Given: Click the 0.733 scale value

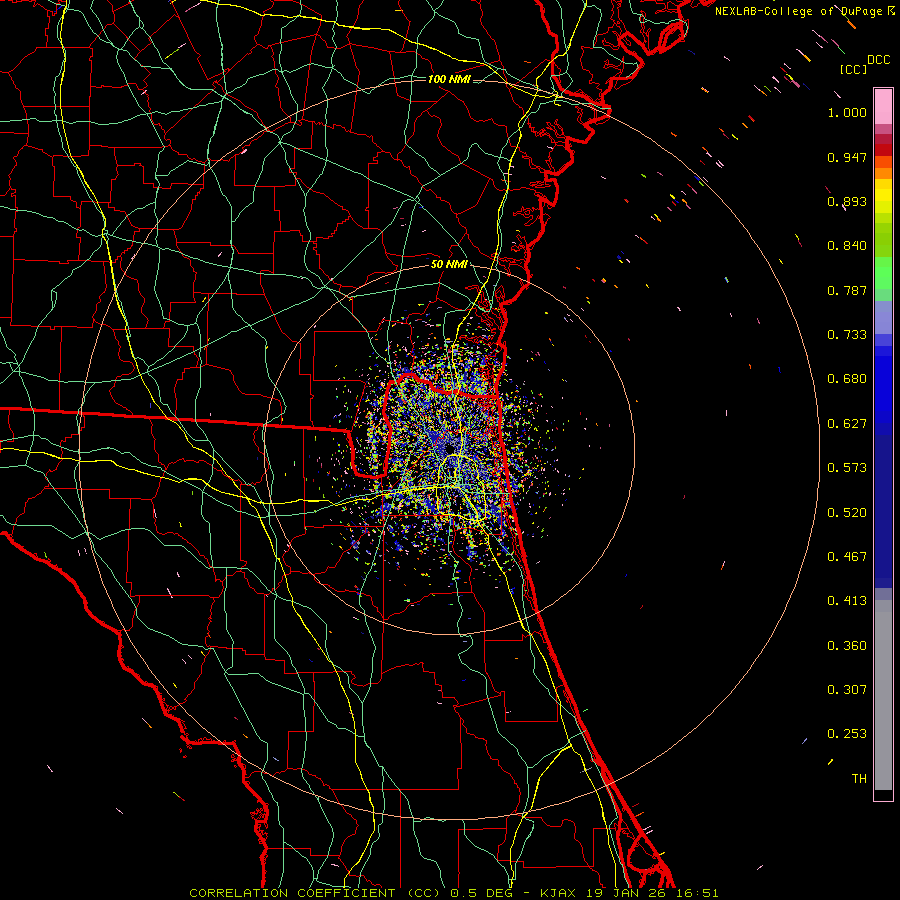Looking at the screenshot, I should pos(847,335).
